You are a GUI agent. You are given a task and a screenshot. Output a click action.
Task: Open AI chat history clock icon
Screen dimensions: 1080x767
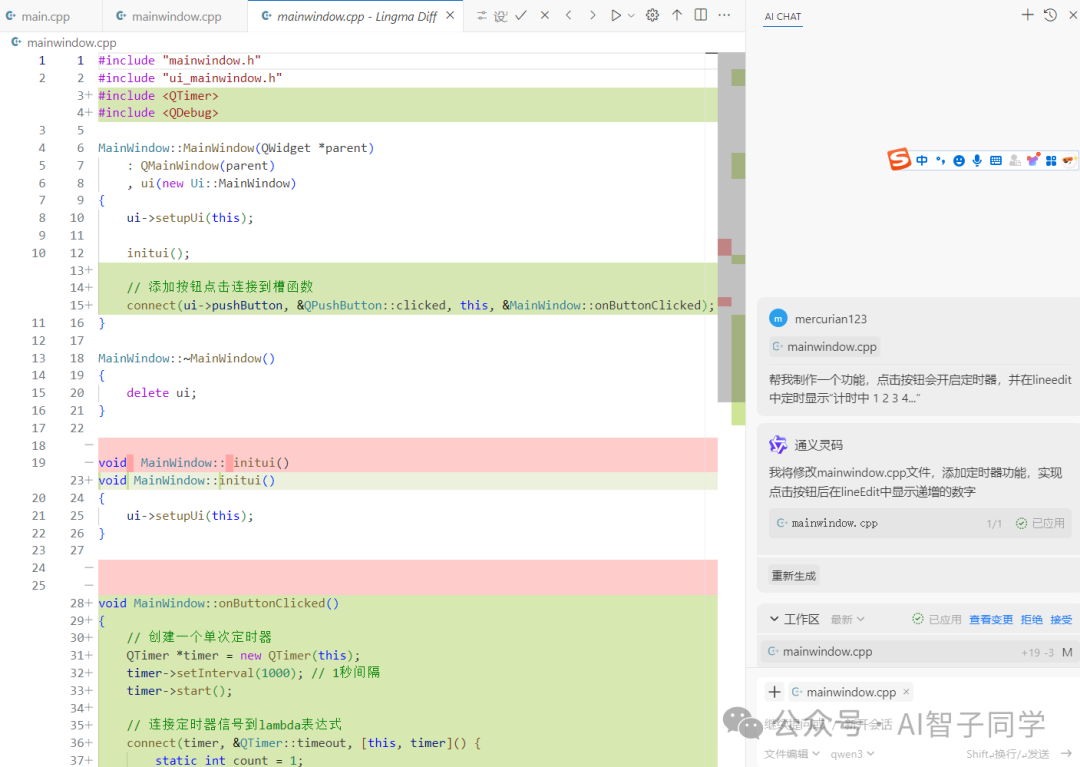click(1050, 14)
